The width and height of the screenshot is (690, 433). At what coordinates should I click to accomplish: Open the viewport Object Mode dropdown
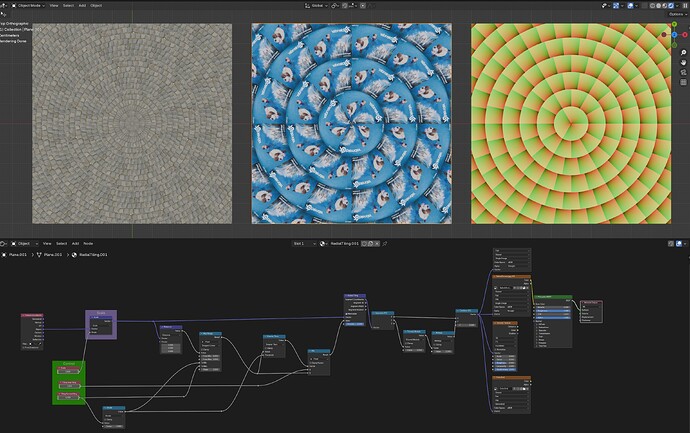click(27, 6)
